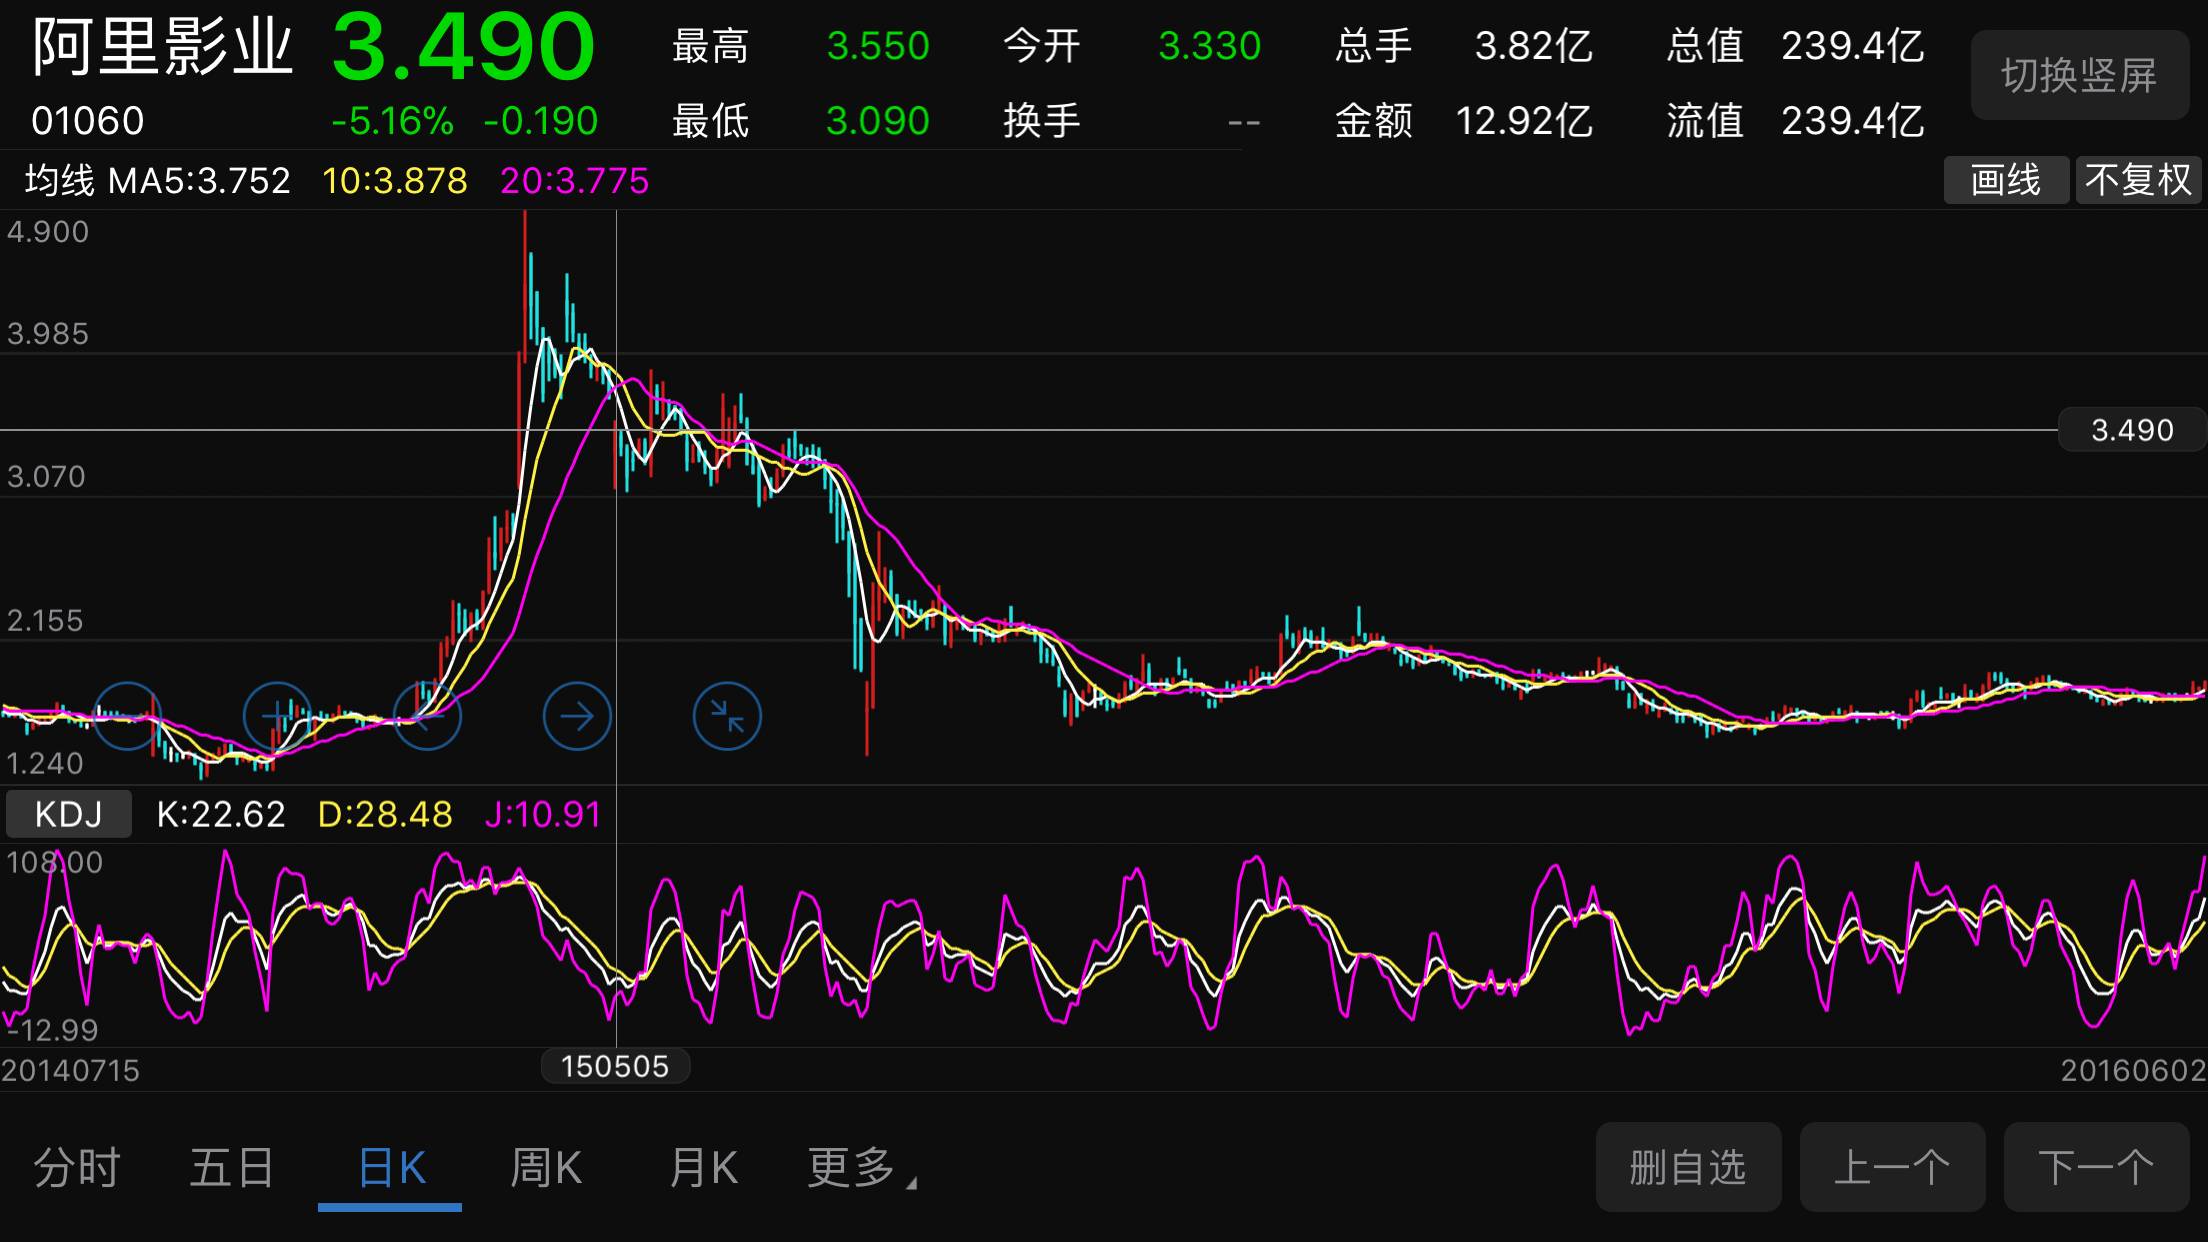Click the 150505 date marker

click(x=614, y=1066)
